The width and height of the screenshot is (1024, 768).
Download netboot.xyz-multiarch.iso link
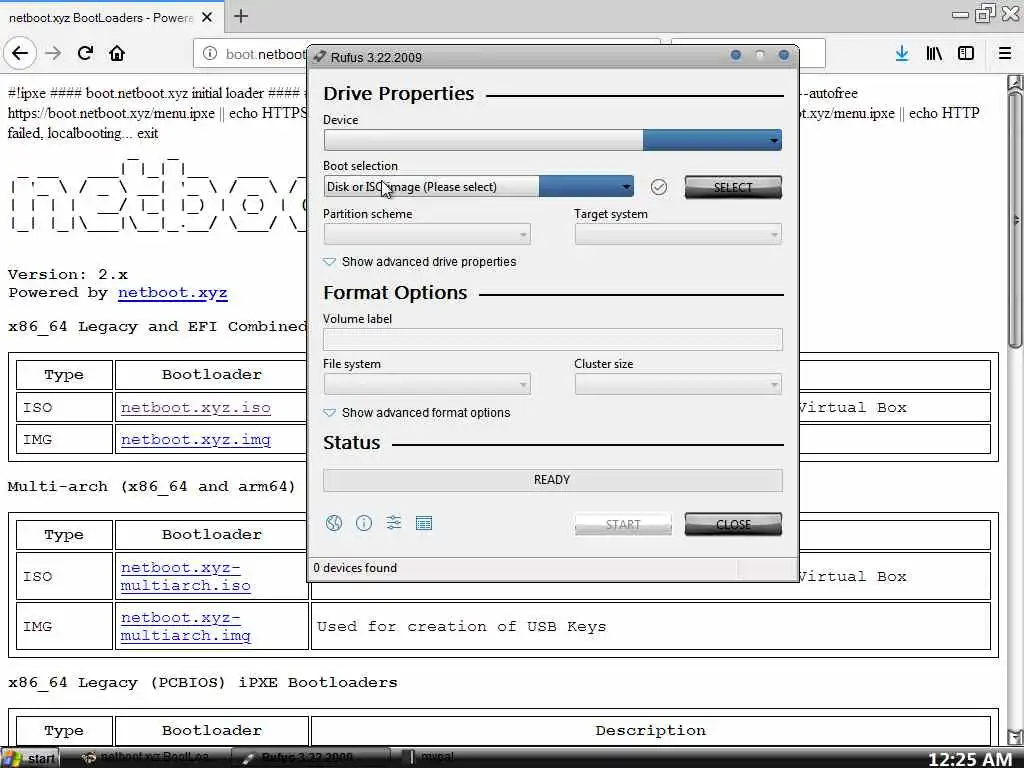click(x=185, y=577)
